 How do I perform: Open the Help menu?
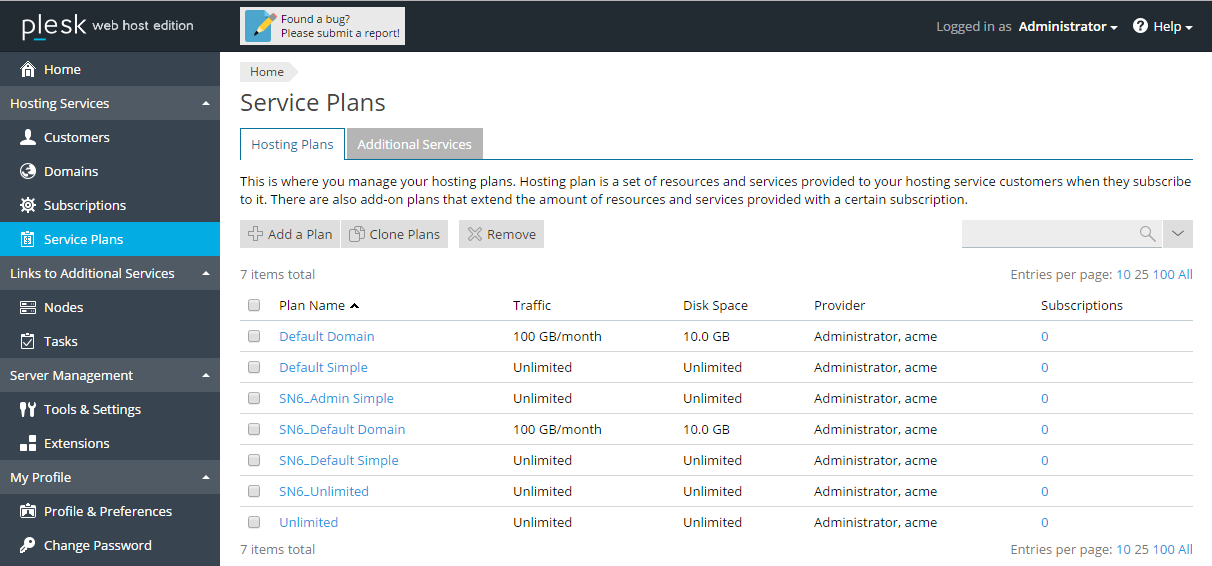click(1163, 27)
